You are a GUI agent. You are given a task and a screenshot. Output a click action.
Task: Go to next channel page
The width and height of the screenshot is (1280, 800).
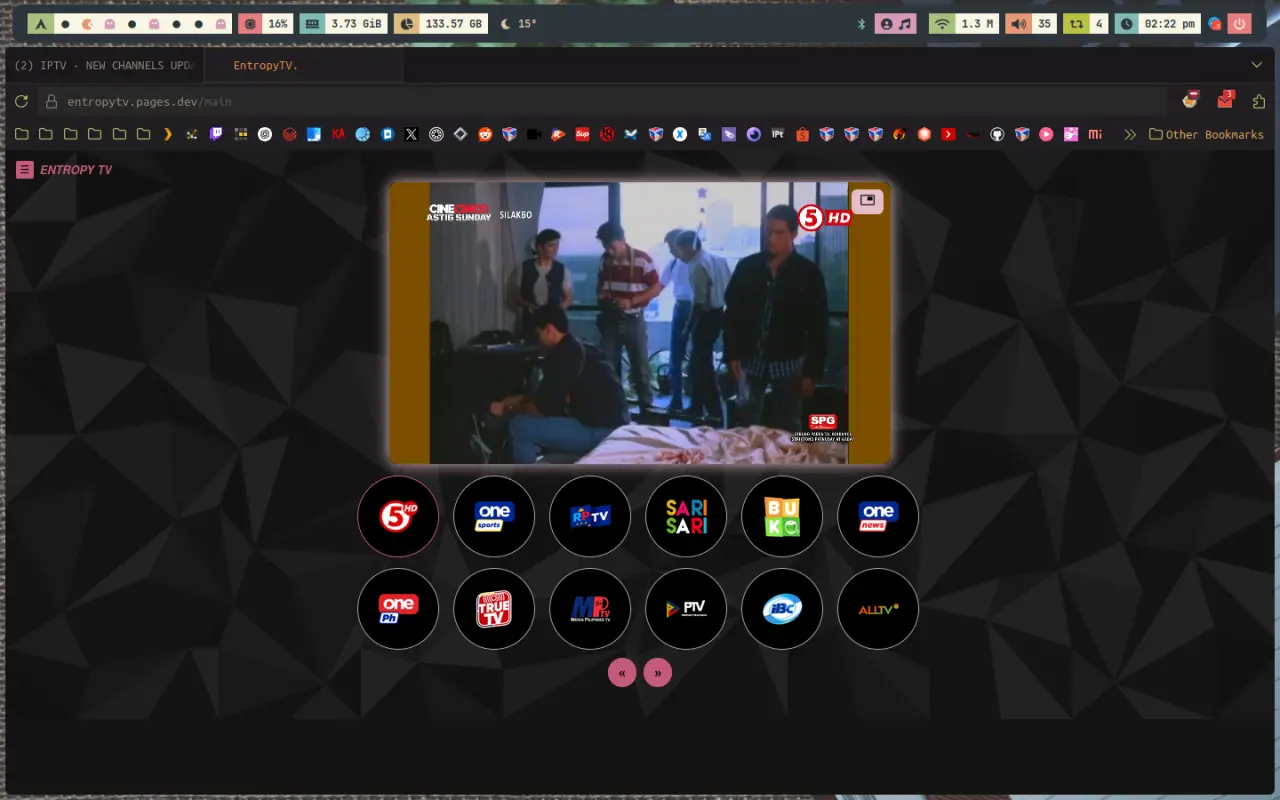pos(658,673)
